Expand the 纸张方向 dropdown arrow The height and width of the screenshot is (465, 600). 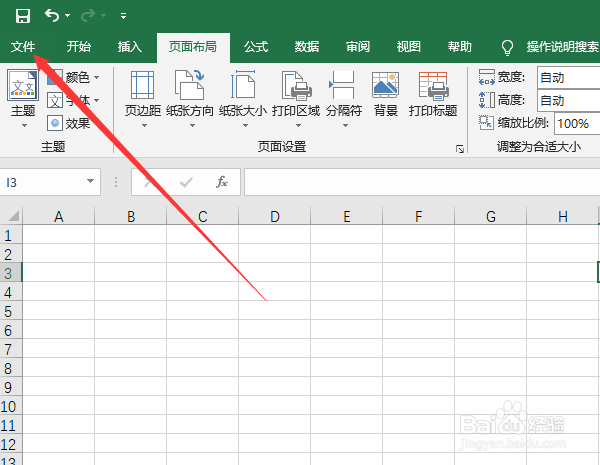(192, 126)
